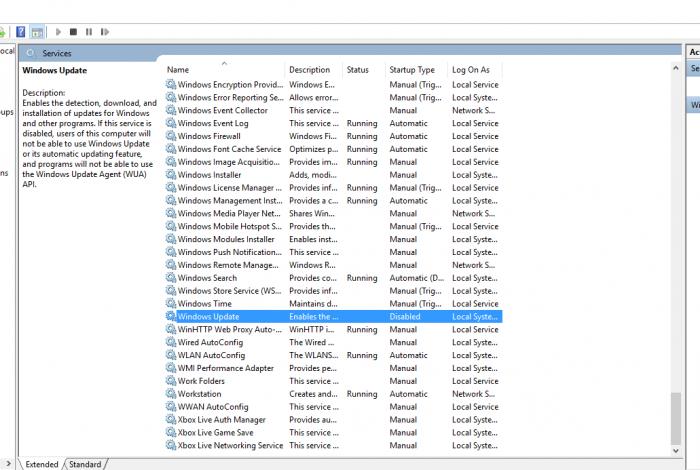The height and width of the screenshot is (470, 700).
Task: Click the bottom-left horizontal scroll right arrow
Action: pos(8,464)
